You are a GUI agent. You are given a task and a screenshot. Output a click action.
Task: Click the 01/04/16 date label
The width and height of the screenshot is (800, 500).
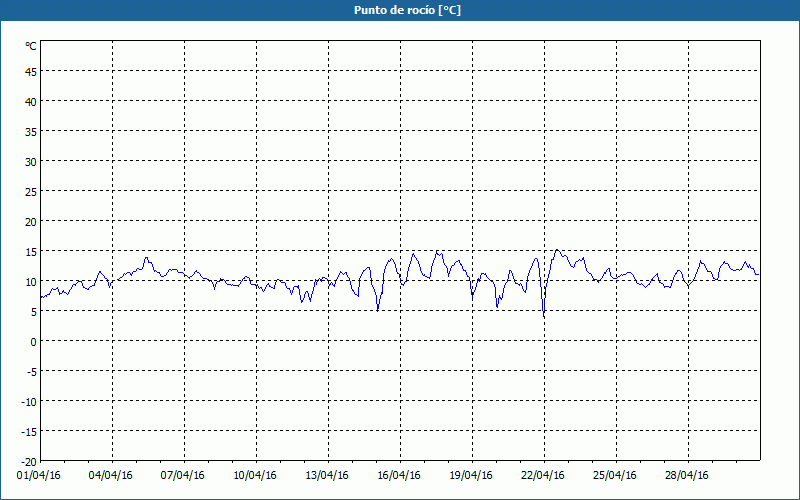tap(39, 476)
